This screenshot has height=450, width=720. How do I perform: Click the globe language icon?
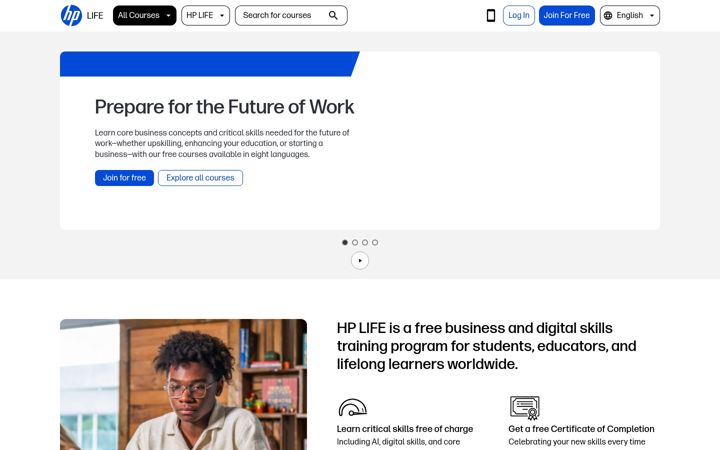tap(608, 16)
